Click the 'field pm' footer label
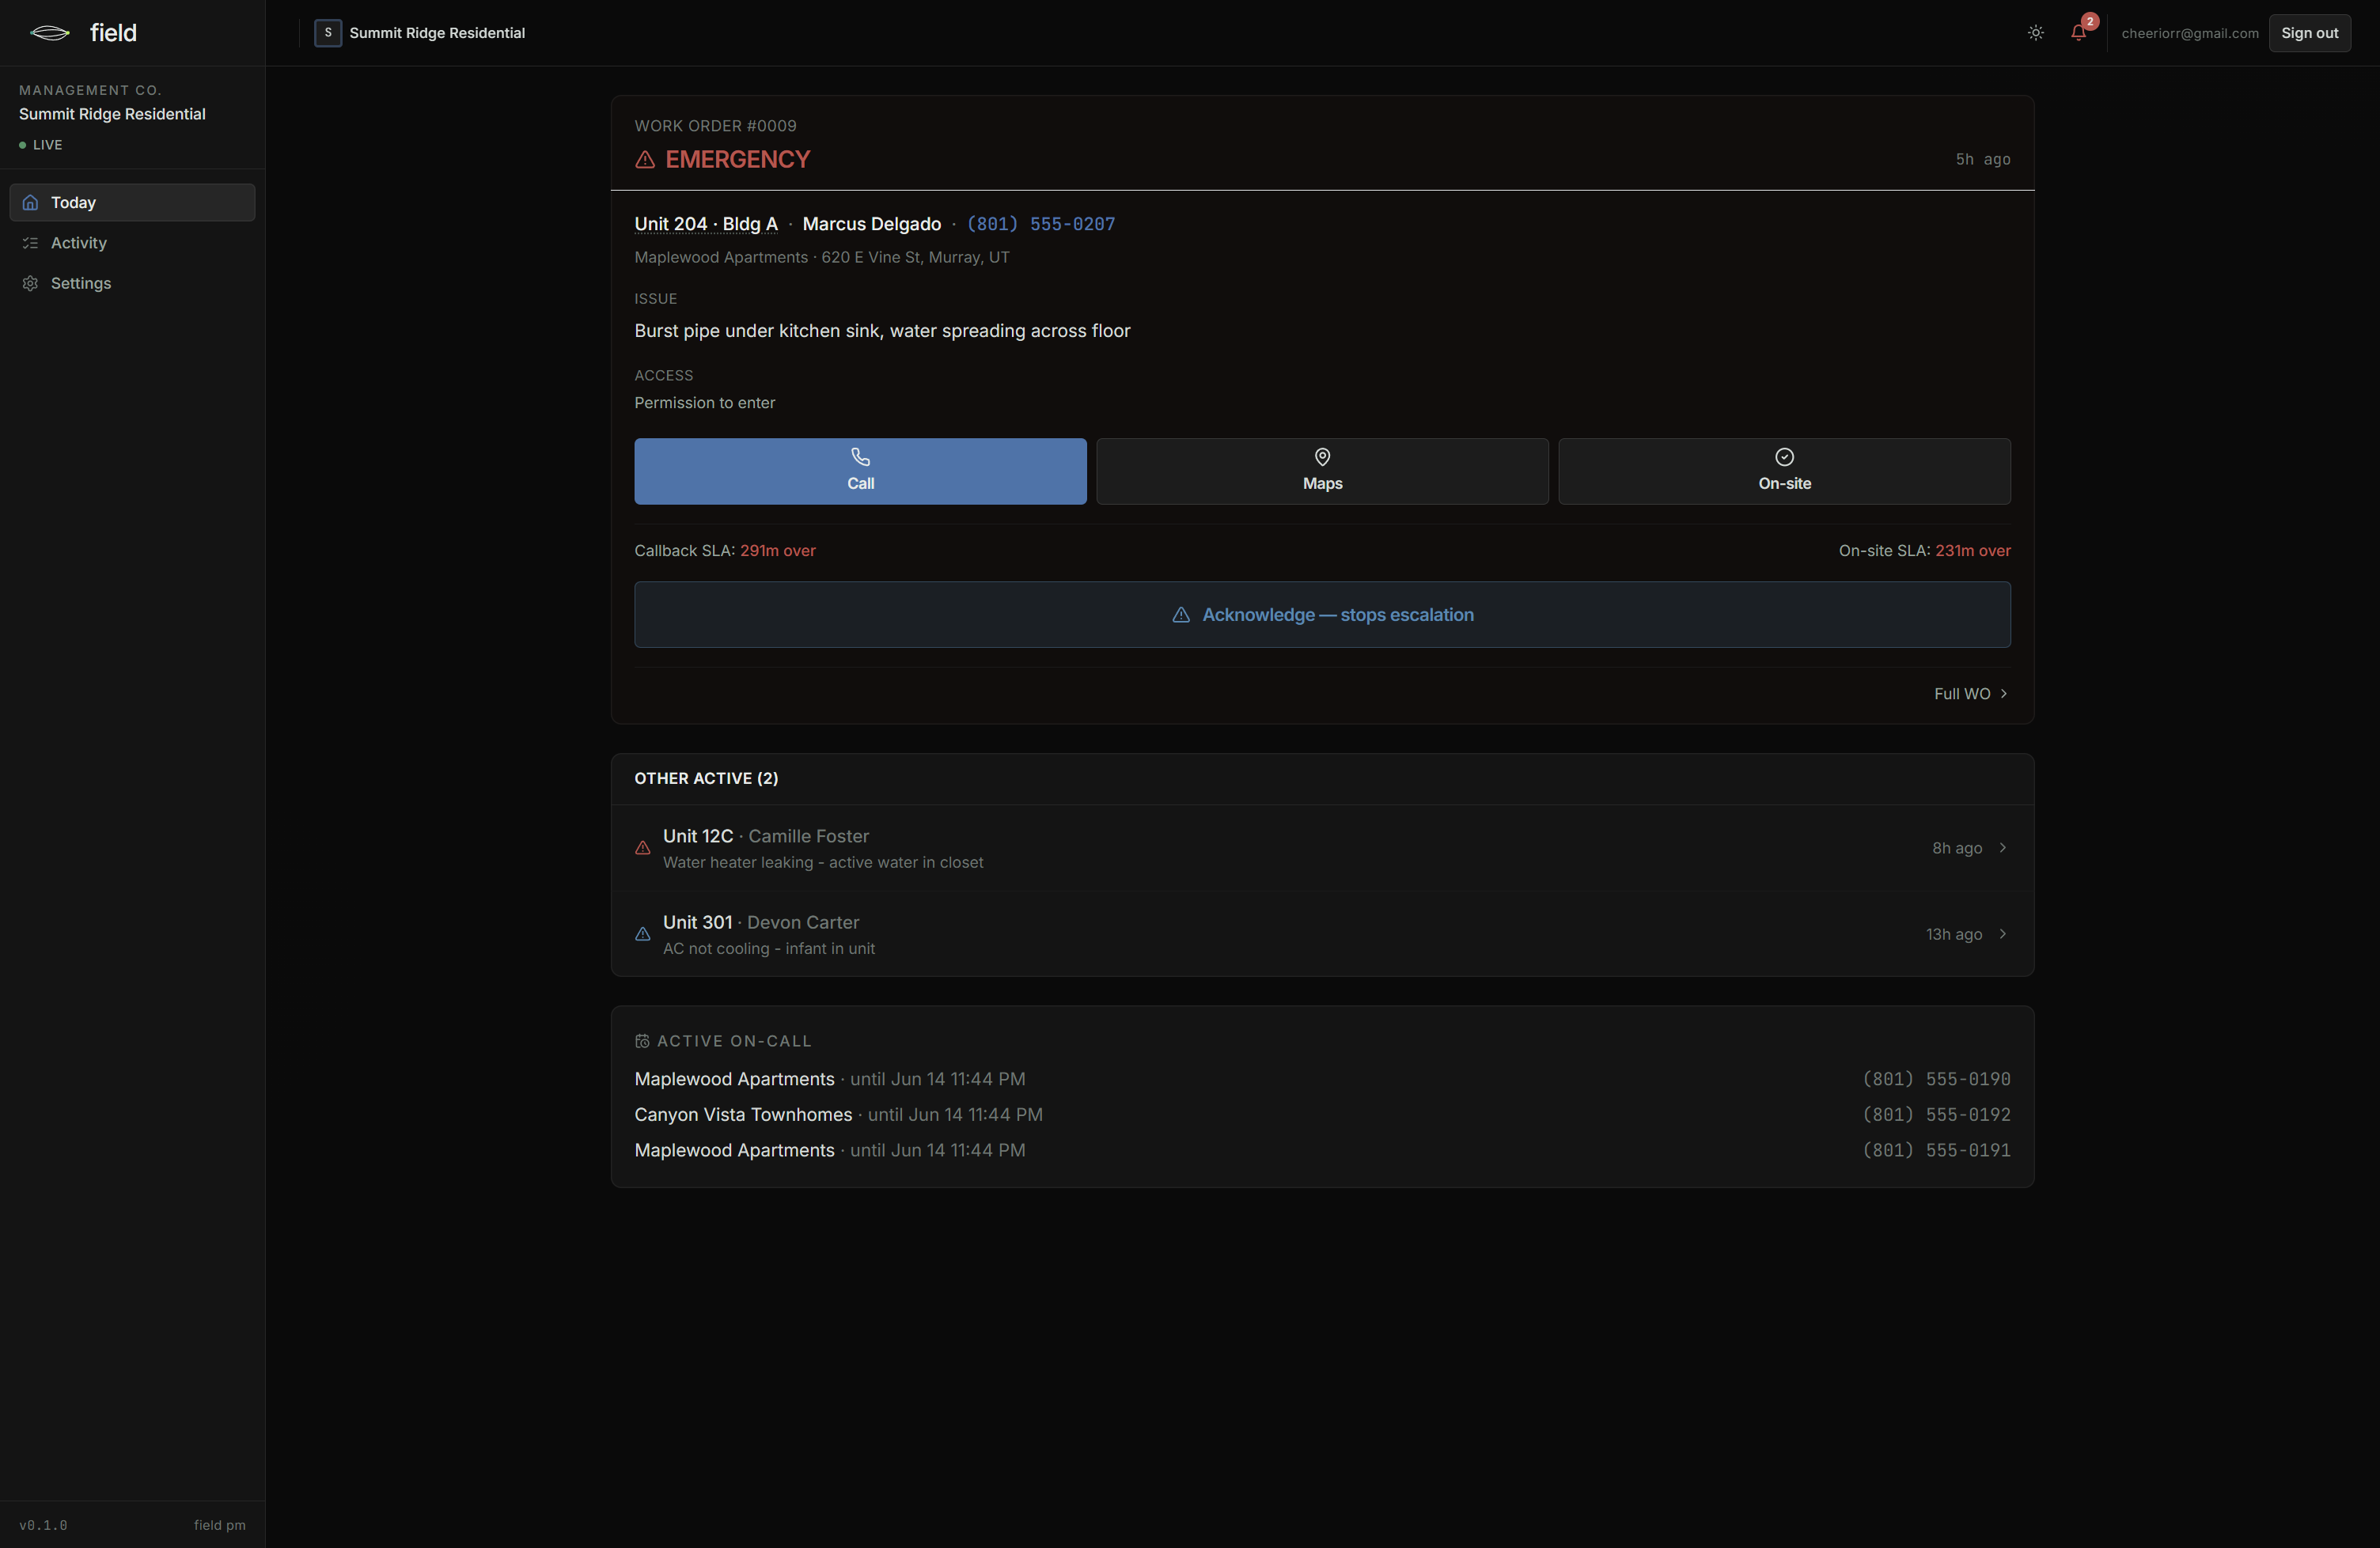Viewport: 2380px width, 1548px height. [219, 1525]
